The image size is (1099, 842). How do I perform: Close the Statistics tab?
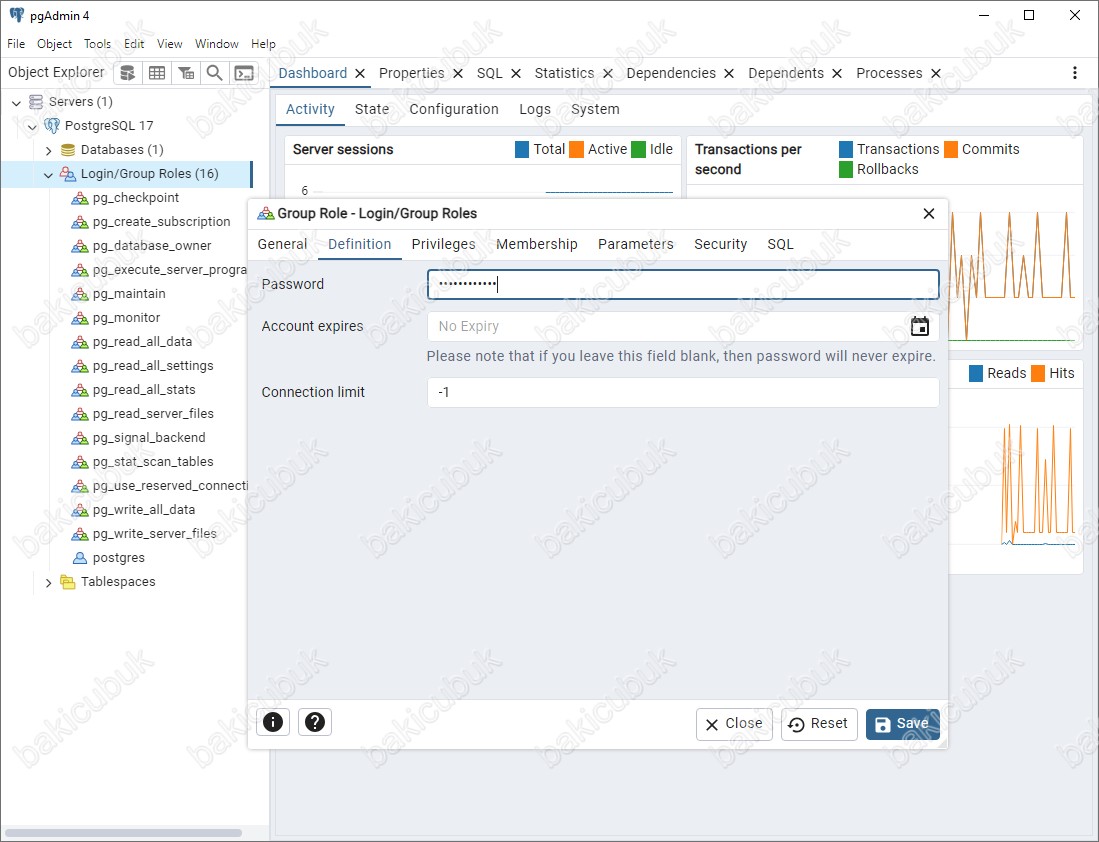pos(608,74)
